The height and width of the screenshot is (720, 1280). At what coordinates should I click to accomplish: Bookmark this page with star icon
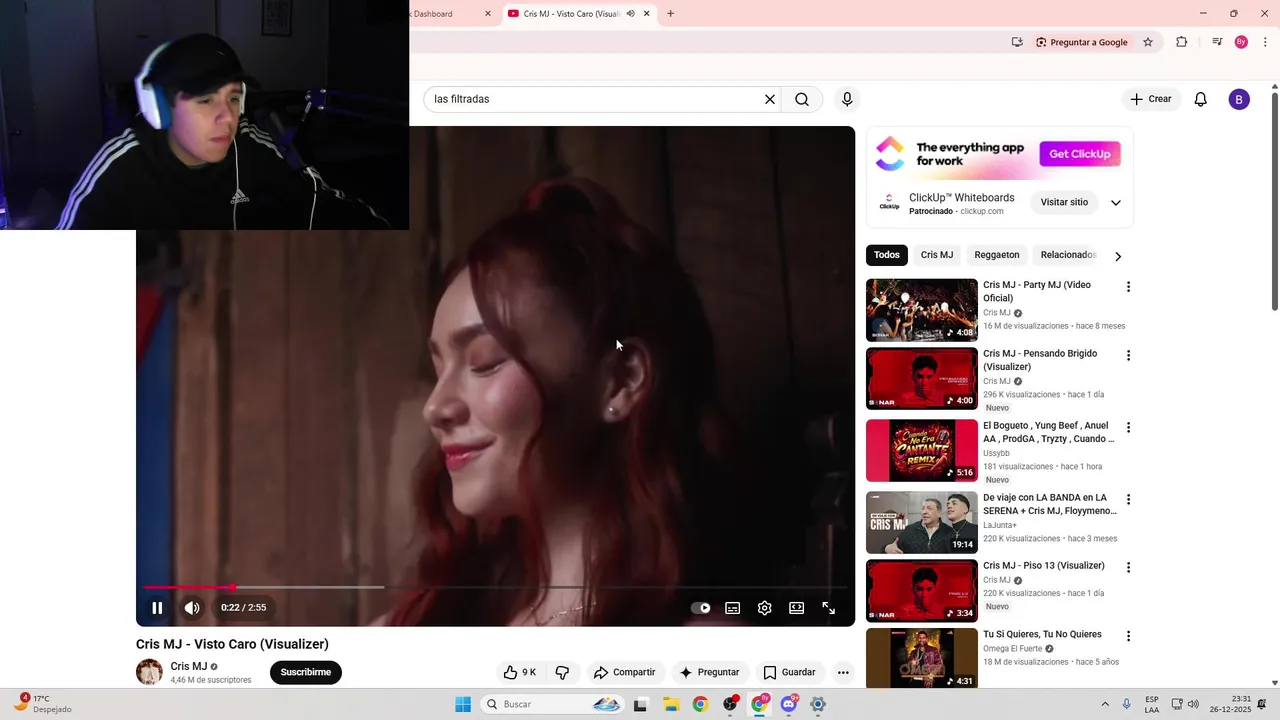click(1148, 42)
